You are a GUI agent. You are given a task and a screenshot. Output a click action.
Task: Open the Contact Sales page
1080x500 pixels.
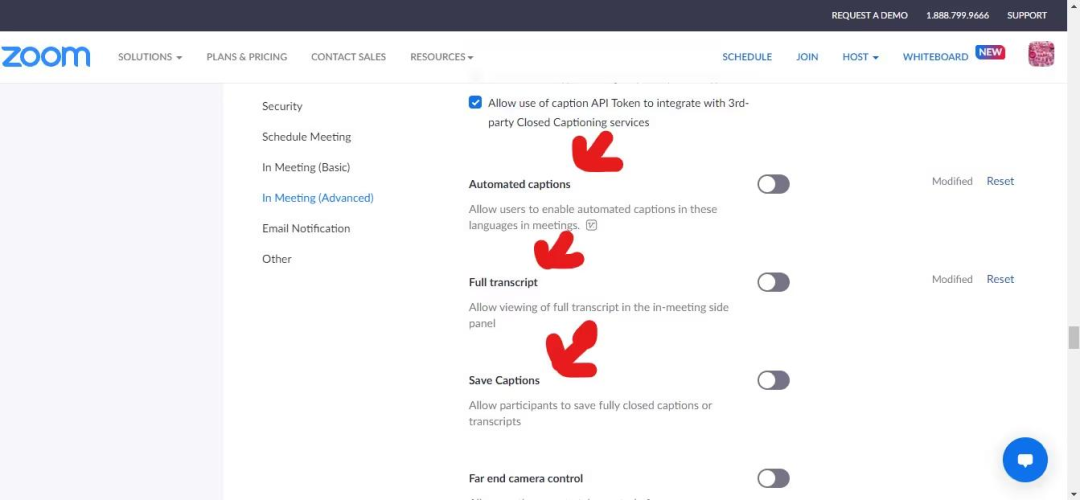click(x=349, y=57)
